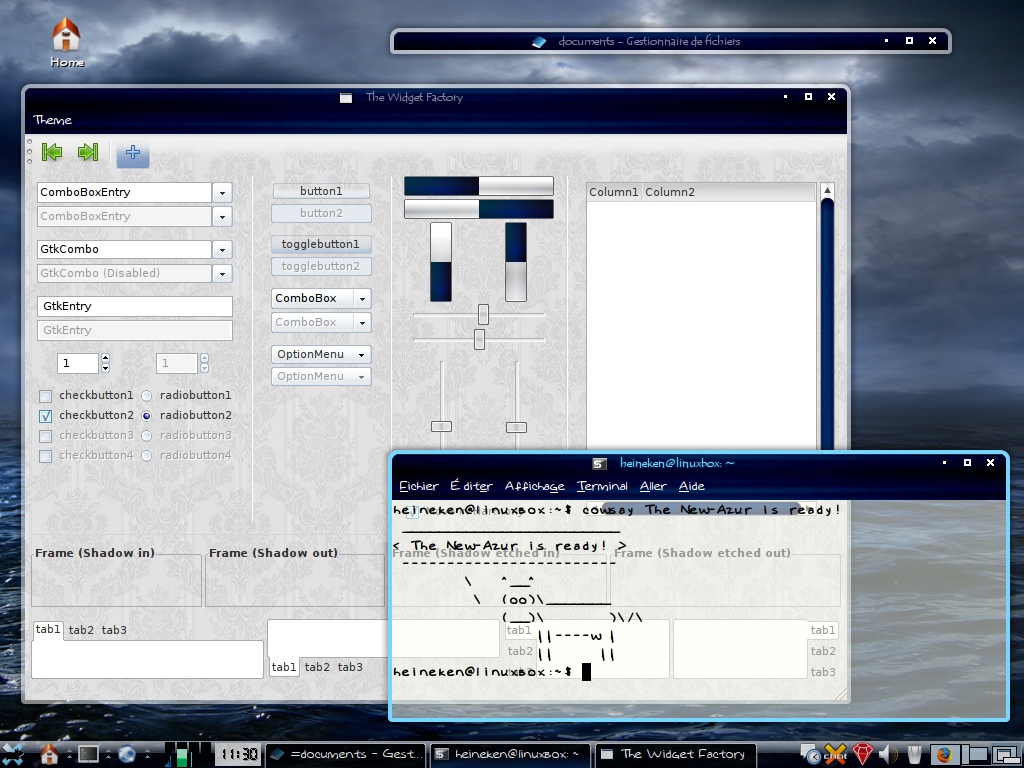1024x768 pixels.
Task: Switch to tab3 in the top-tab notebook
Action: (x=114, y=631)
